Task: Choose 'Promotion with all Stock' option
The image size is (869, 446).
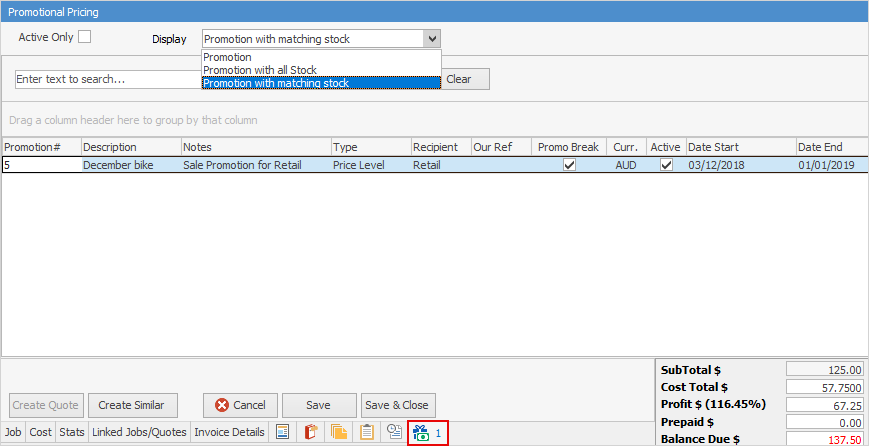Action: pos(321,70)
